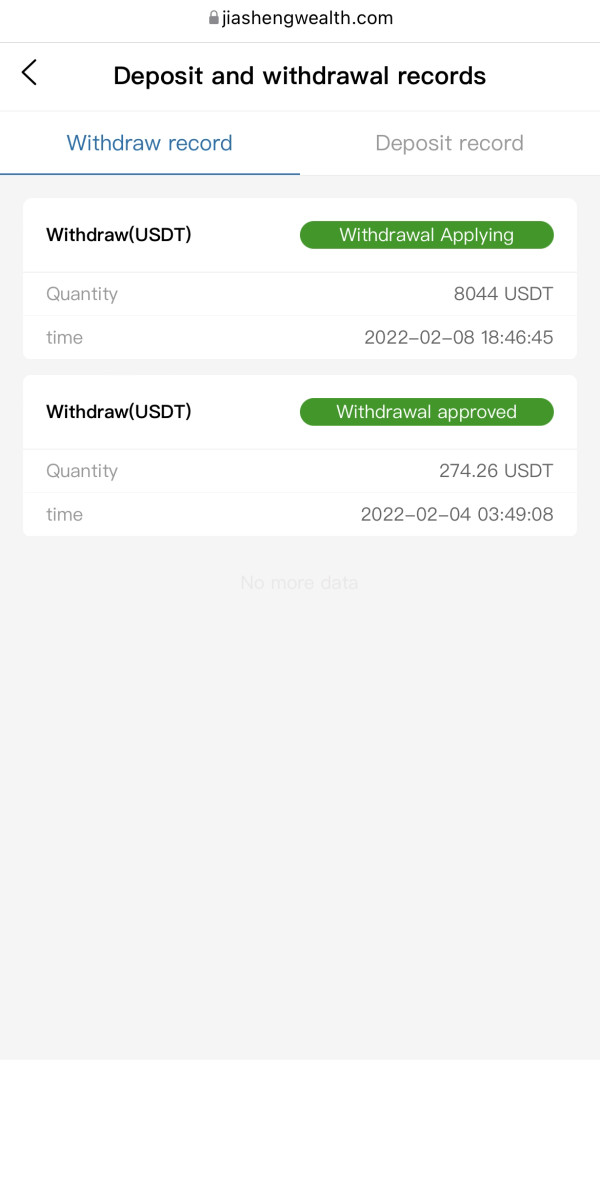The image size is (600, 1187).
Task: Tap the time label in second record
Action: pos(64,515)
